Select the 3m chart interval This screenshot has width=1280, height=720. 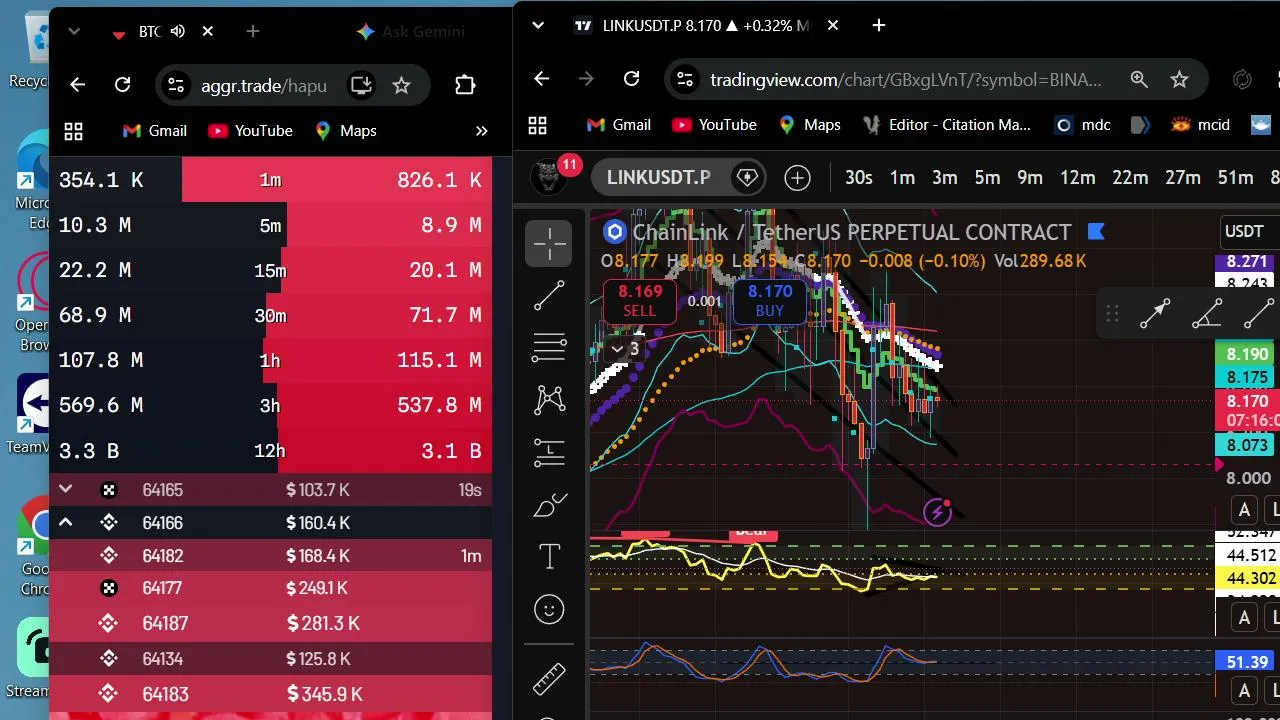pyautogui.click(x=945, y=178)
